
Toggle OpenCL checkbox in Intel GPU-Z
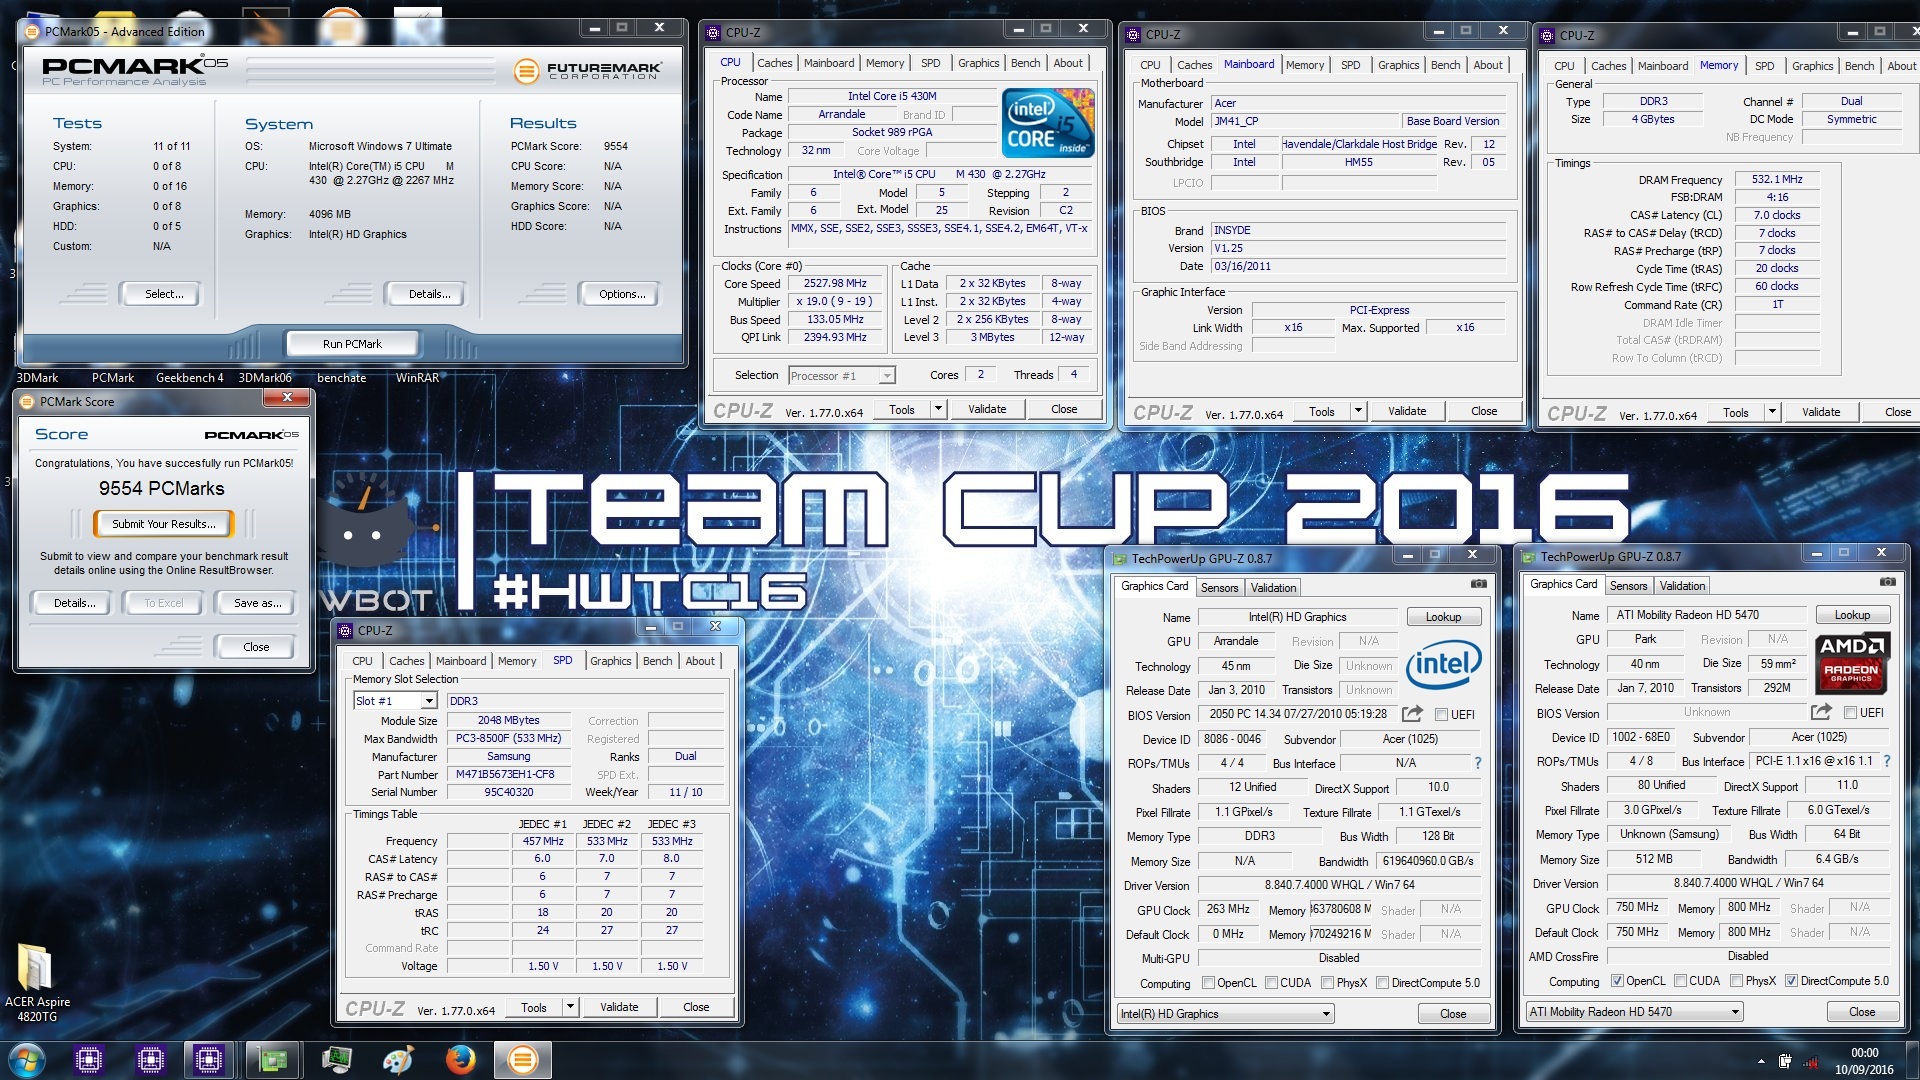pyautogui.click(x=1208, y=983)
